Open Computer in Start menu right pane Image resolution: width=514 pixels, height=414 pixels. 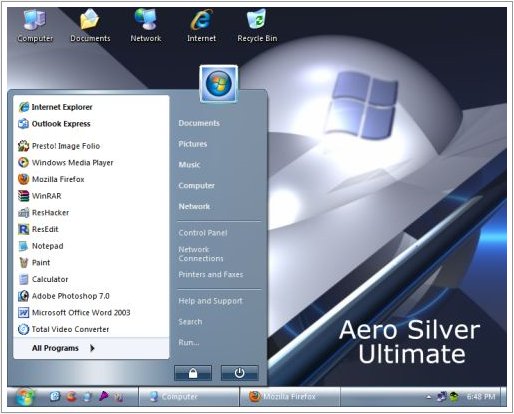tap(196, 185)
